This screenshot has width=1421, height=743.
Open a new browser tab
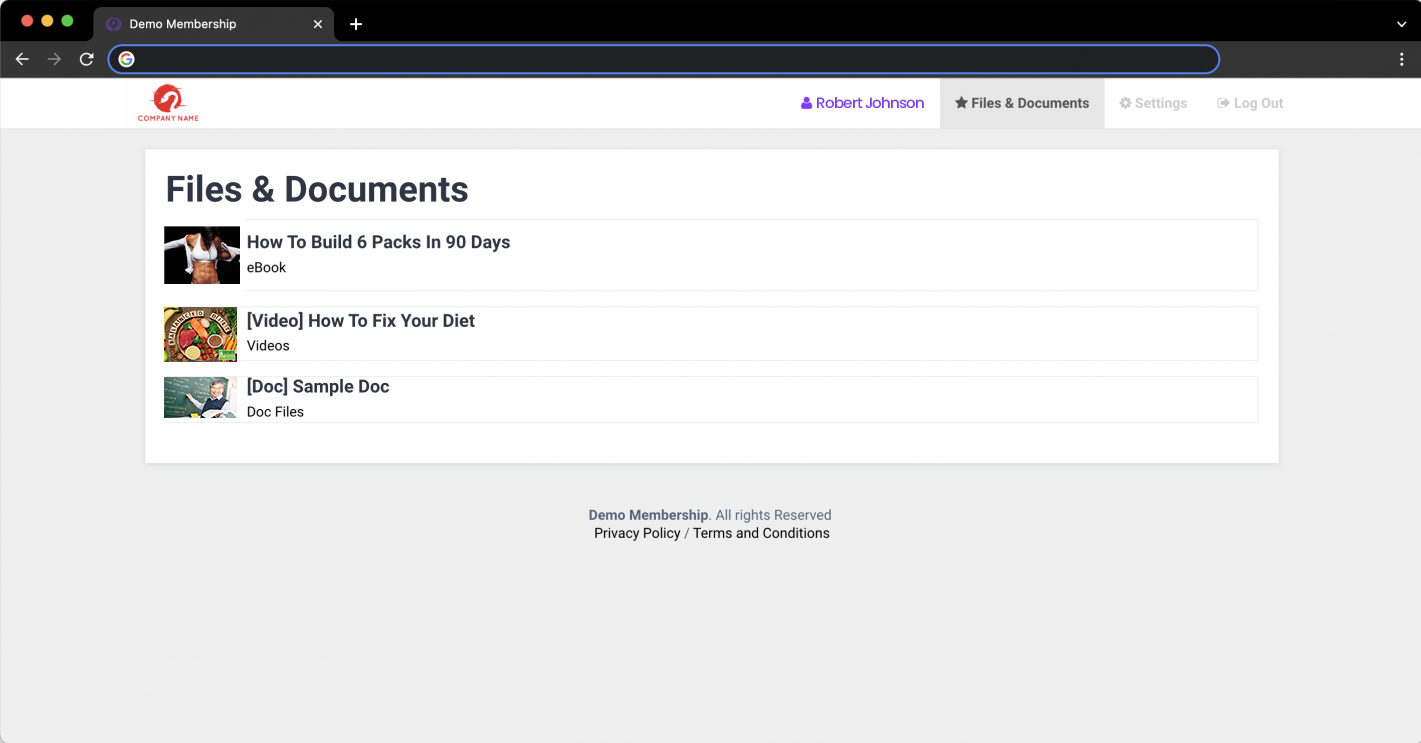356,24
